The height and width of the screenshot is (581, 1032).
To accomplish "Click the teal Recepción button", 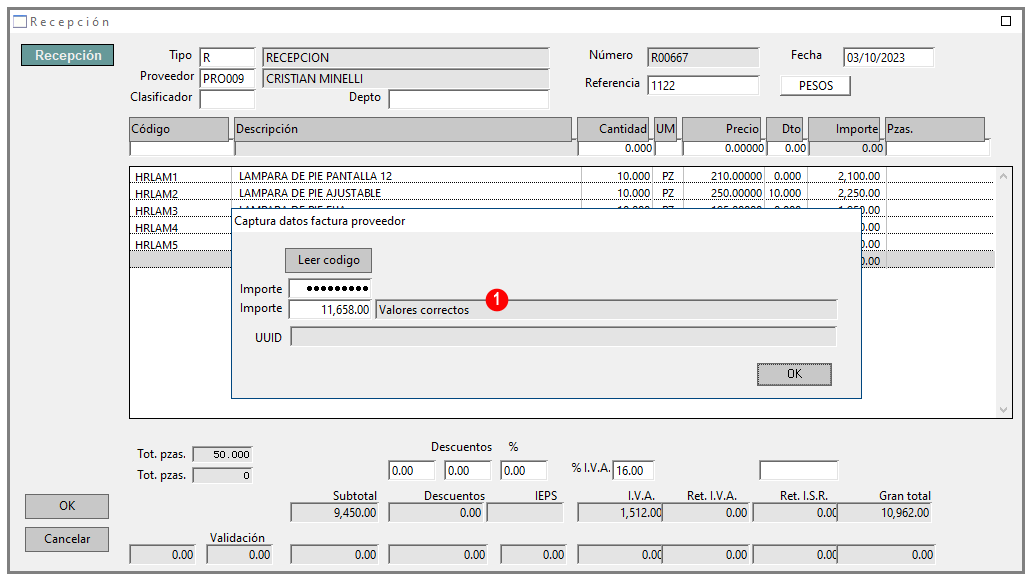I will pos(67,55).
